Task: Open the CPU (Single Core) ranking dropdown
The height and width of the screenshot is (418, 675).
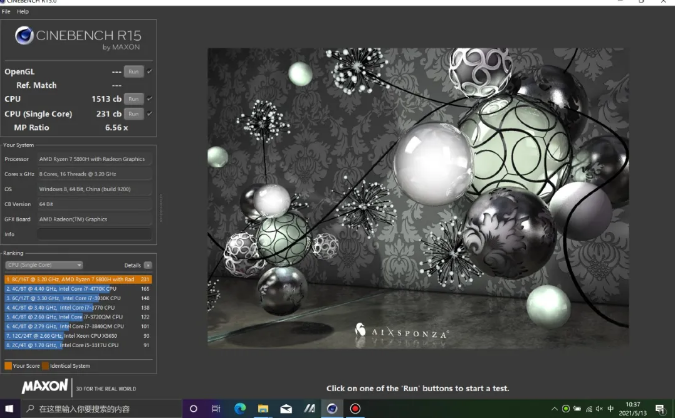Action: 44,265
